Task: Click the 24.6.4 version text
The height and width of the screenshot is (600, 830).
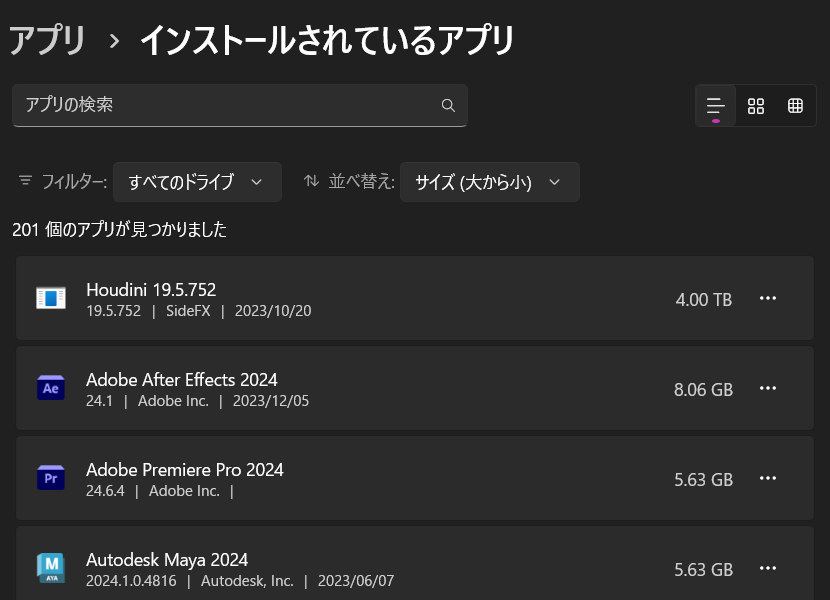Action: pyautogui.click(x=105, y=491)
